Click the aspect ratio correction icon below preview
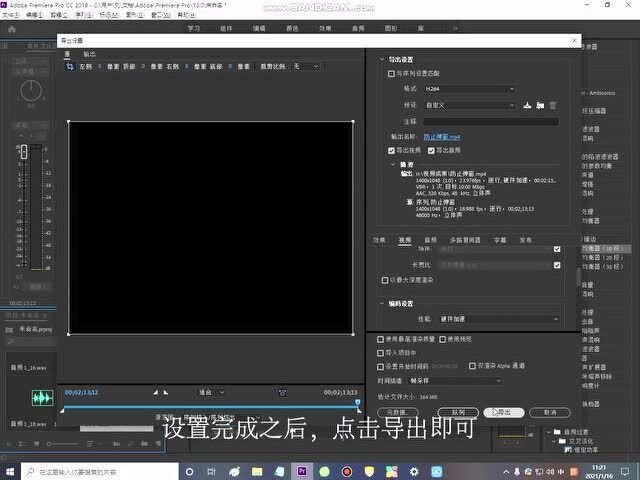Screen dimensions: 640x480 point(282,393)
